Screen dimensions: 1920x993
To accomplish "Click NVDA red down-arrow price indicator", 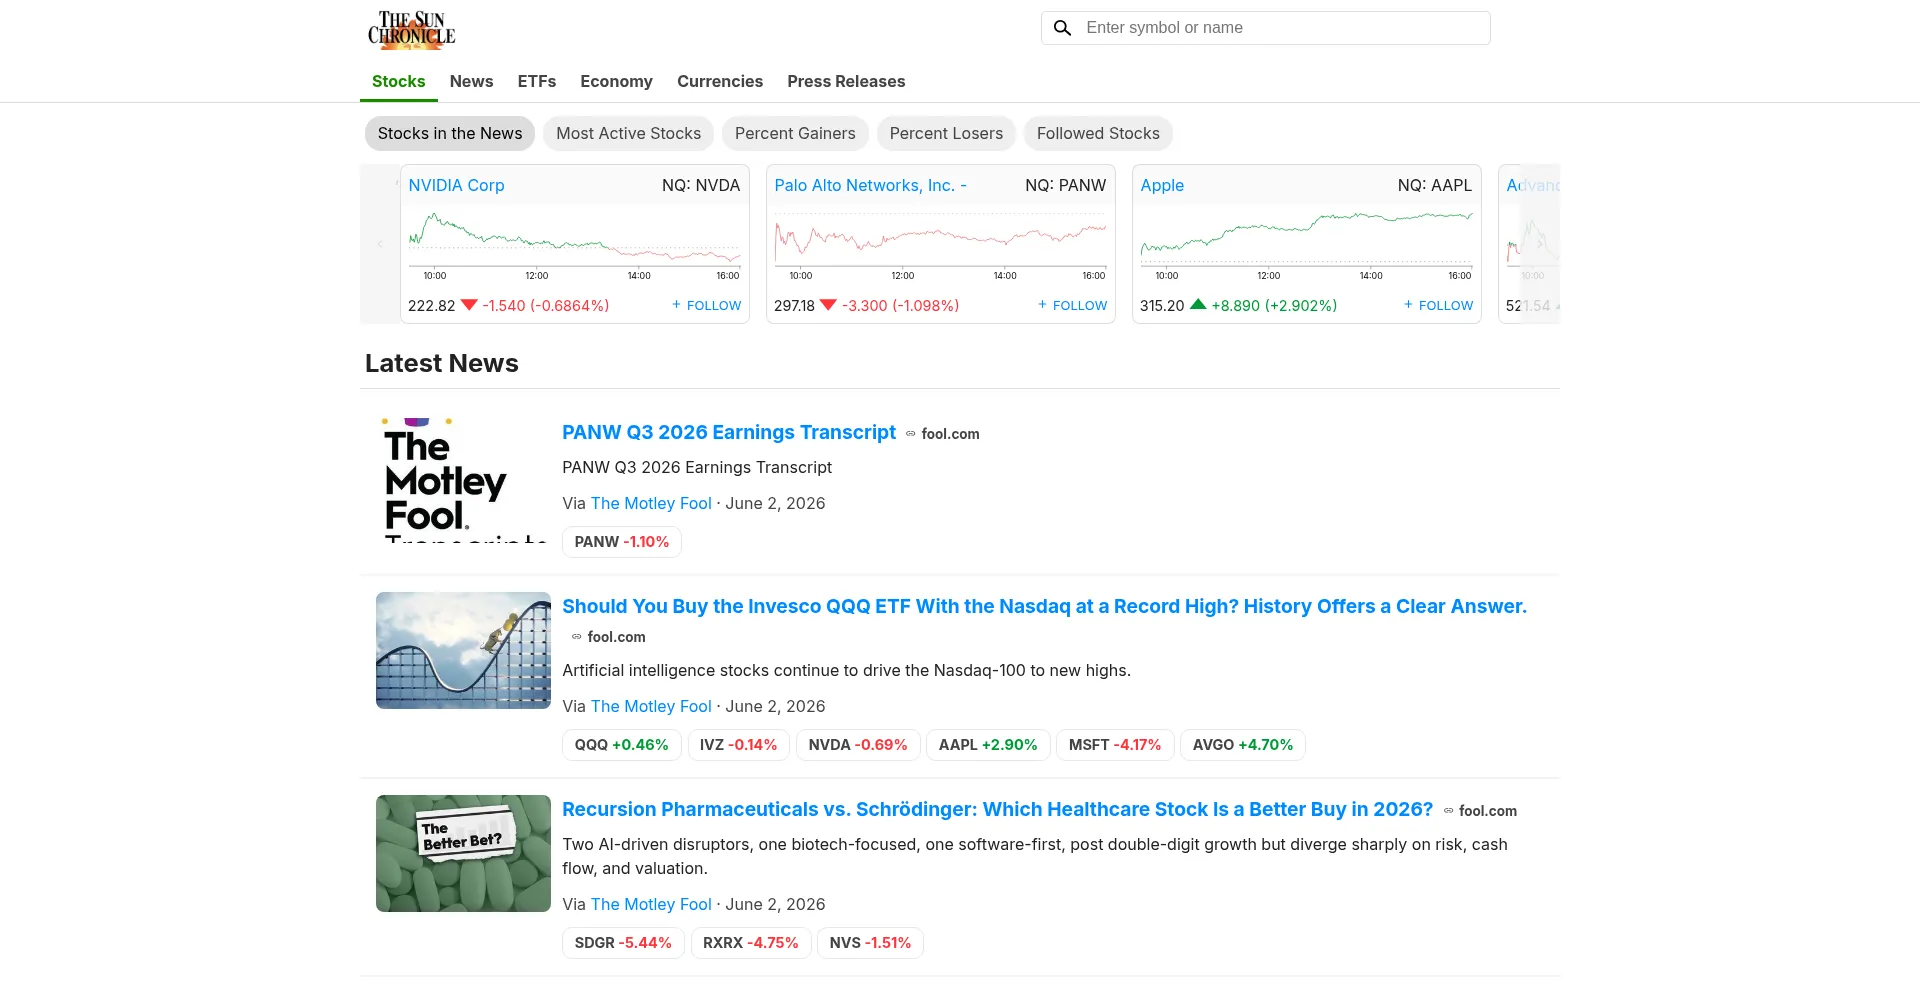I will 469,305.
